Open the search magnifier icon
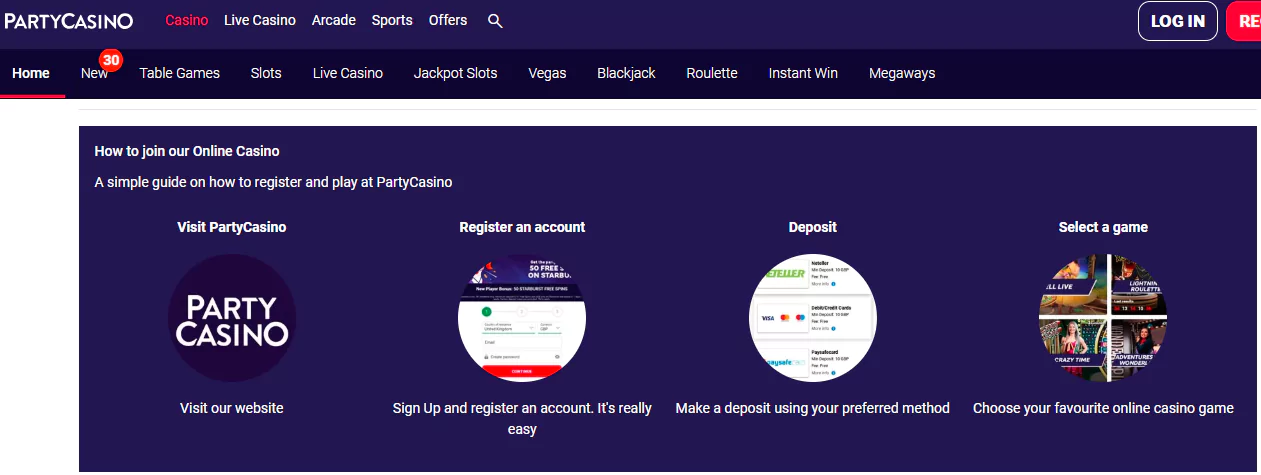The height and width of the screenshot is (475, 1261). point(495,21)
